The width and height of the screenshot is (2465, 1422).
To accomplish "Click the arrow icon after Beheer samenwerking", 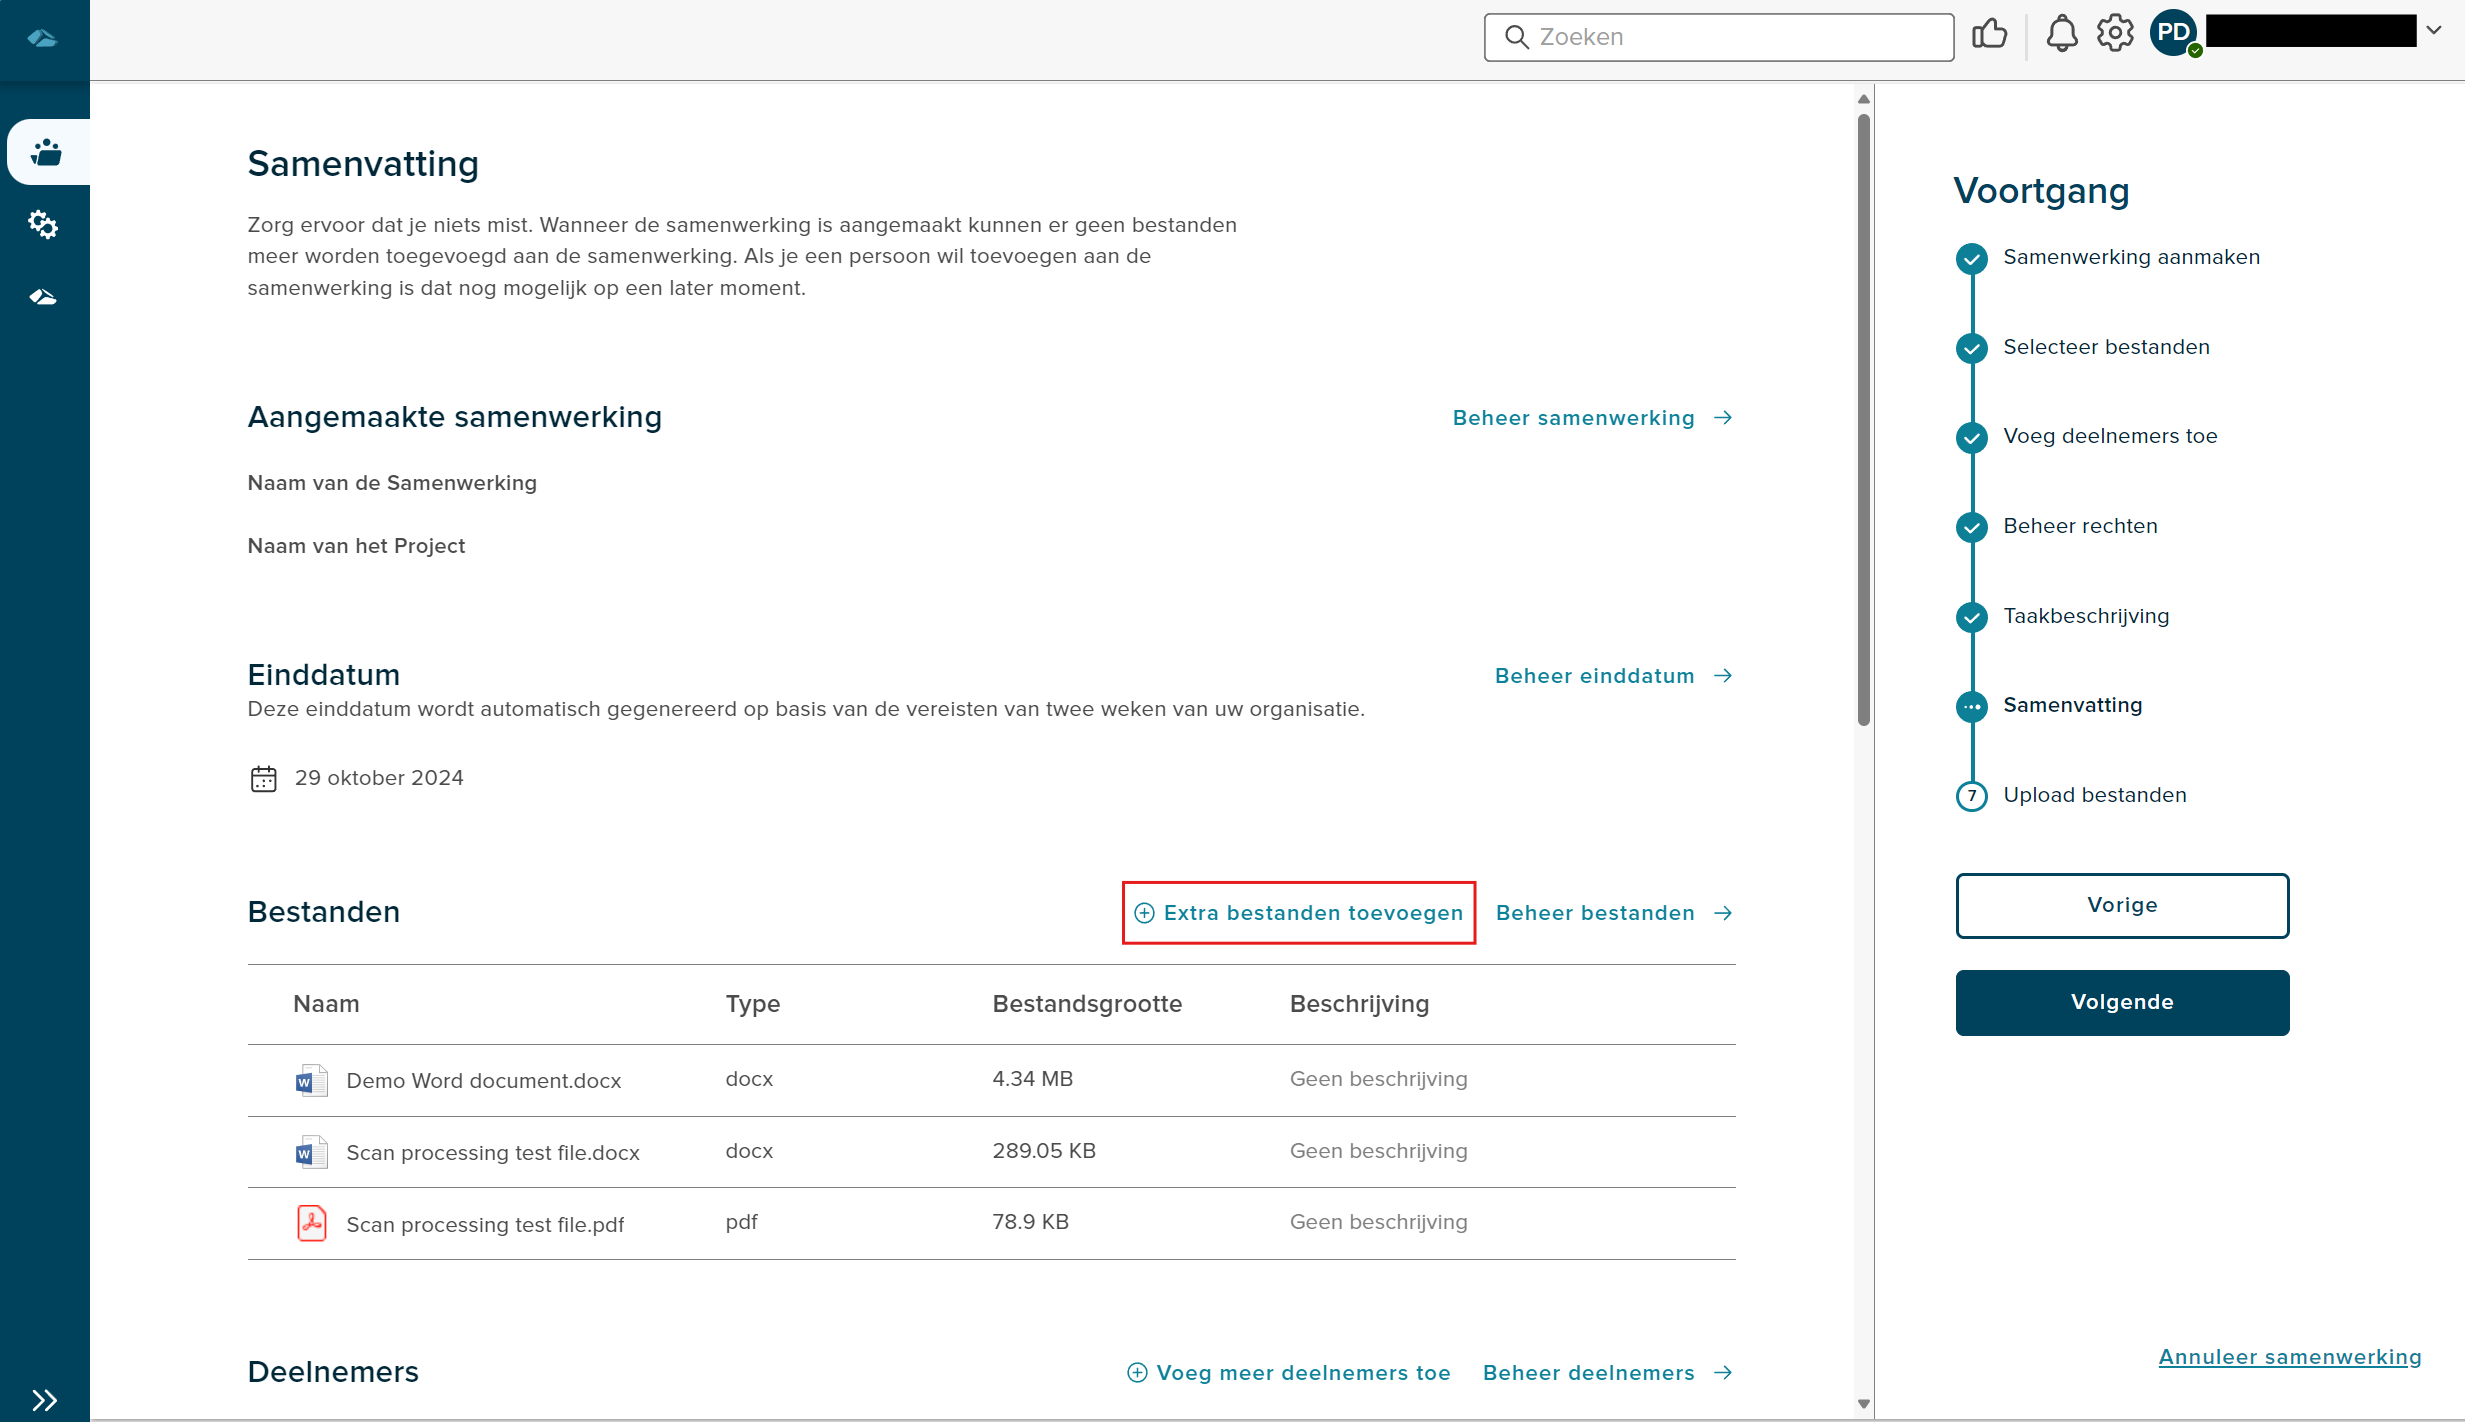I will point(1723,418).
